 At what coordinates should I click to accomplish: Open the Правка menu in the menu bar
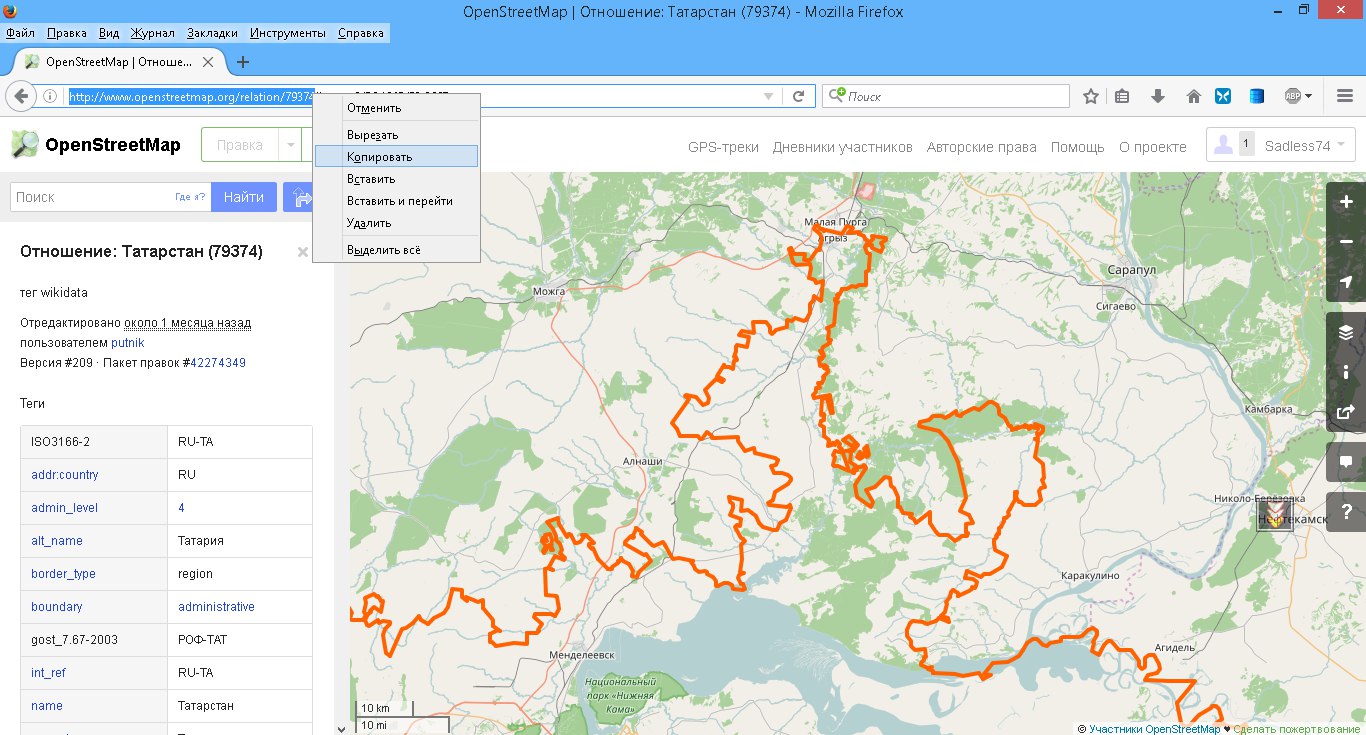67,33
